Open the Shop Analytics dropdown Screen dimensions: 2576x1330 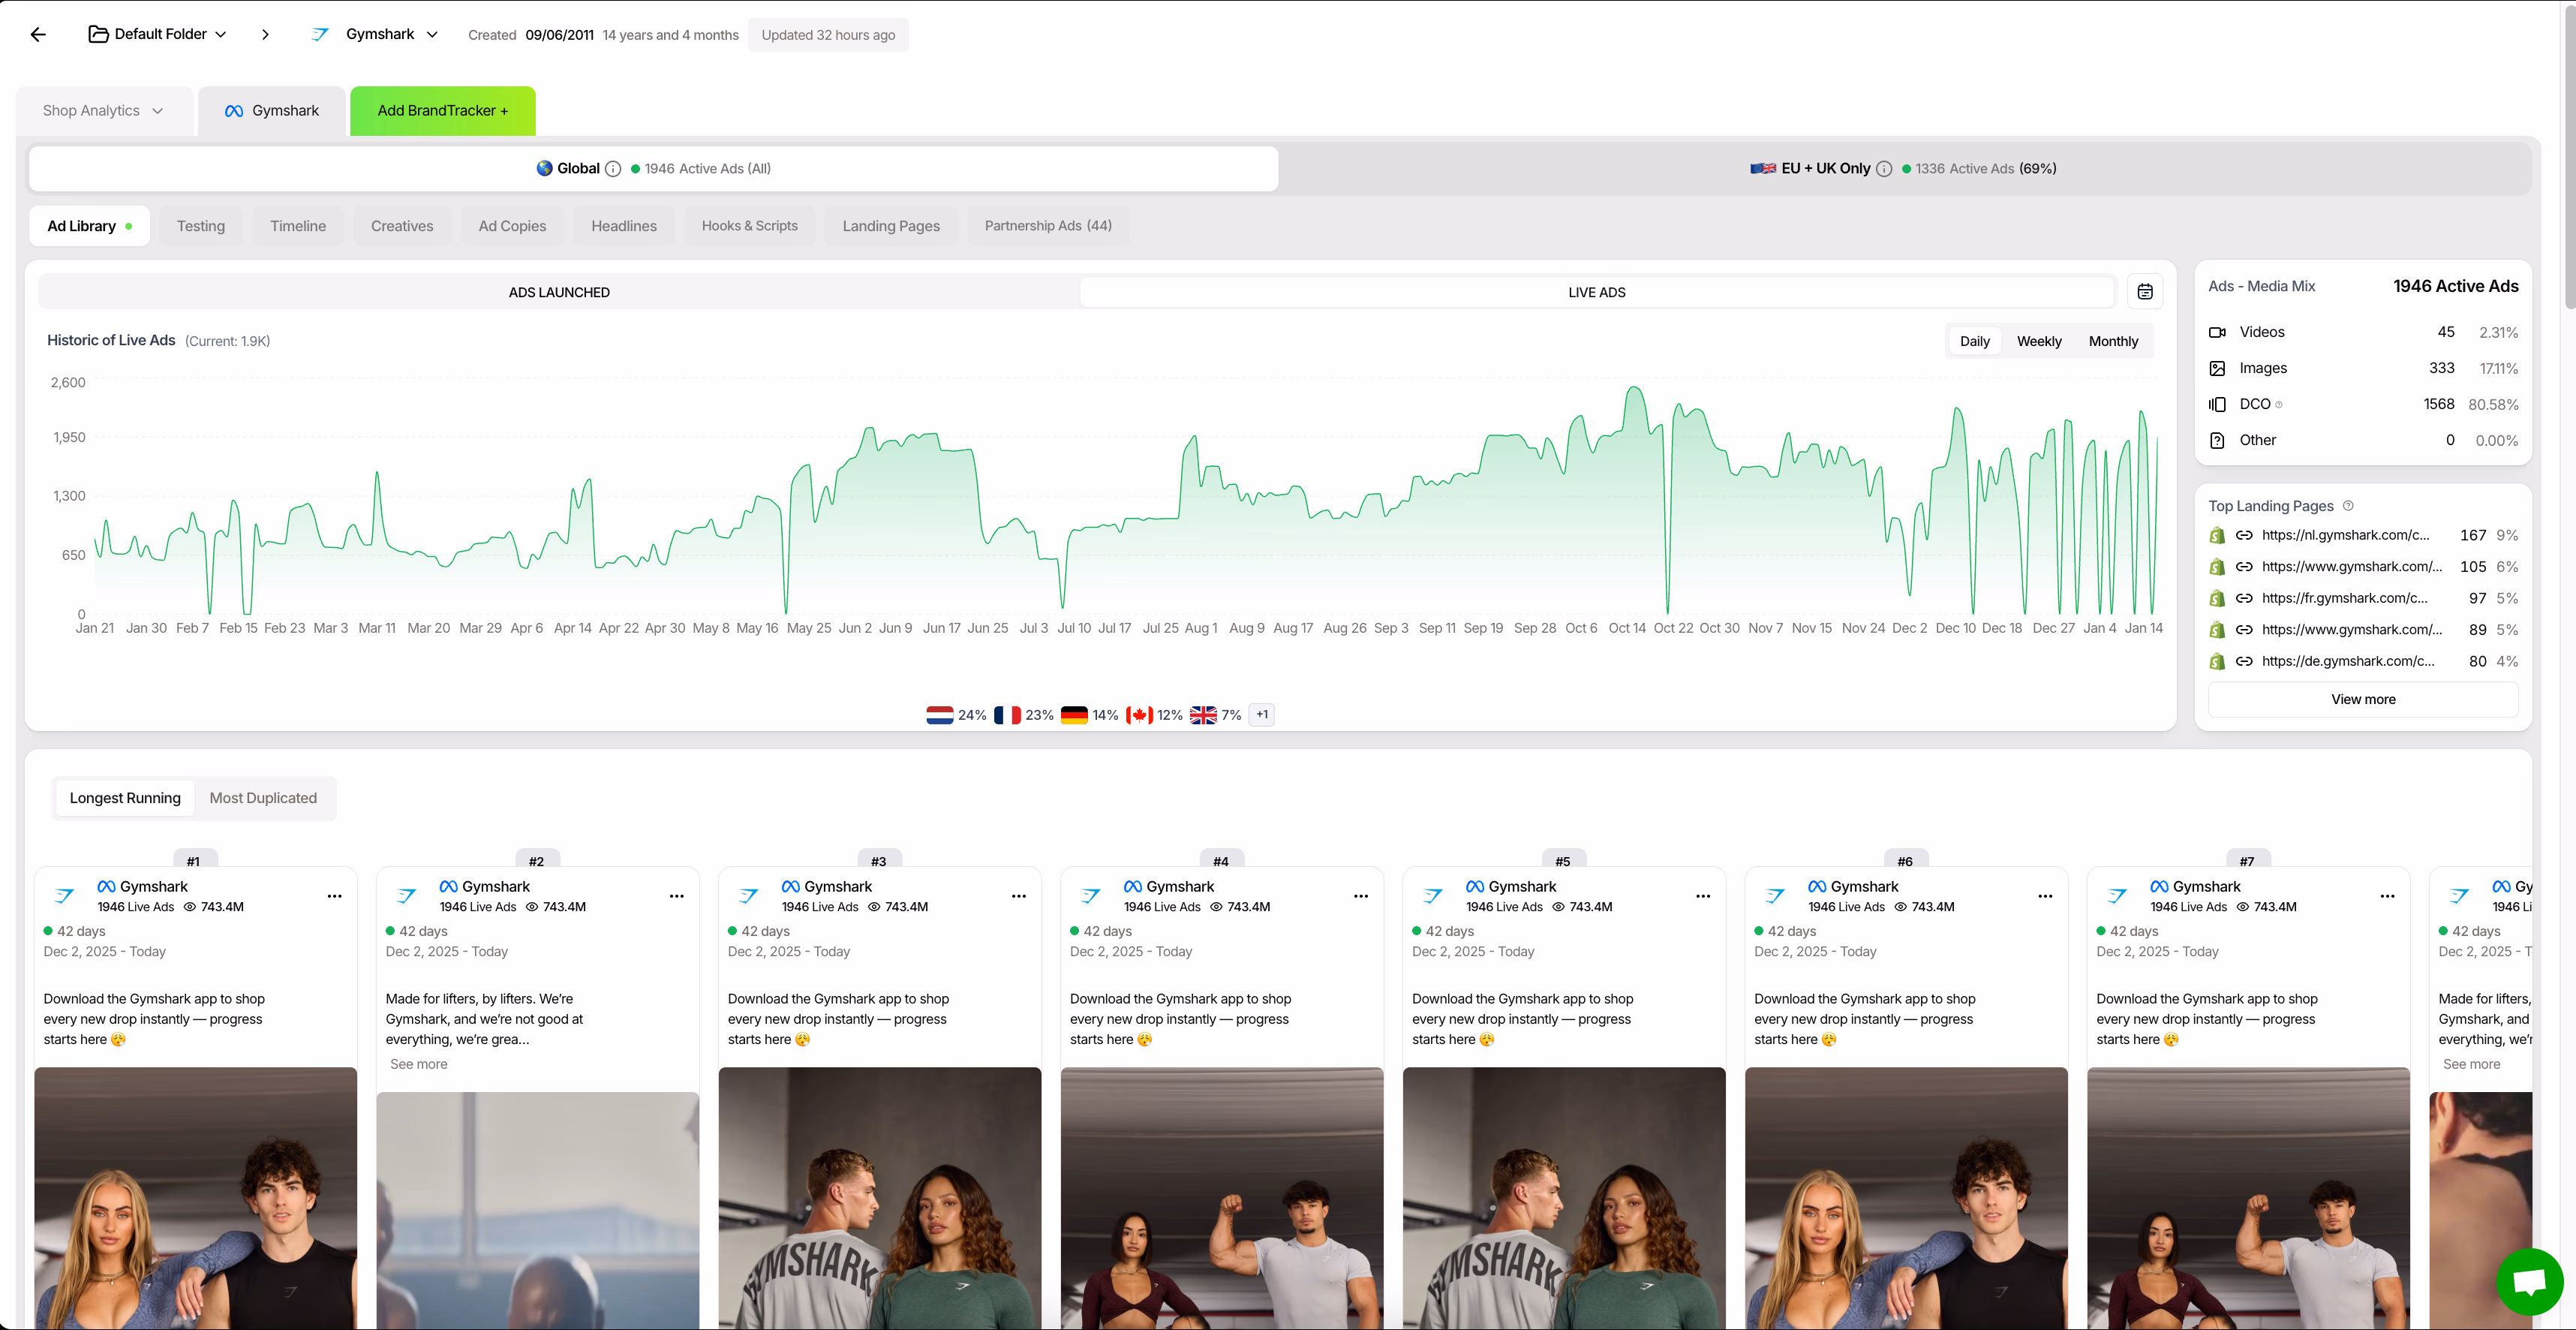coord(103,110)
